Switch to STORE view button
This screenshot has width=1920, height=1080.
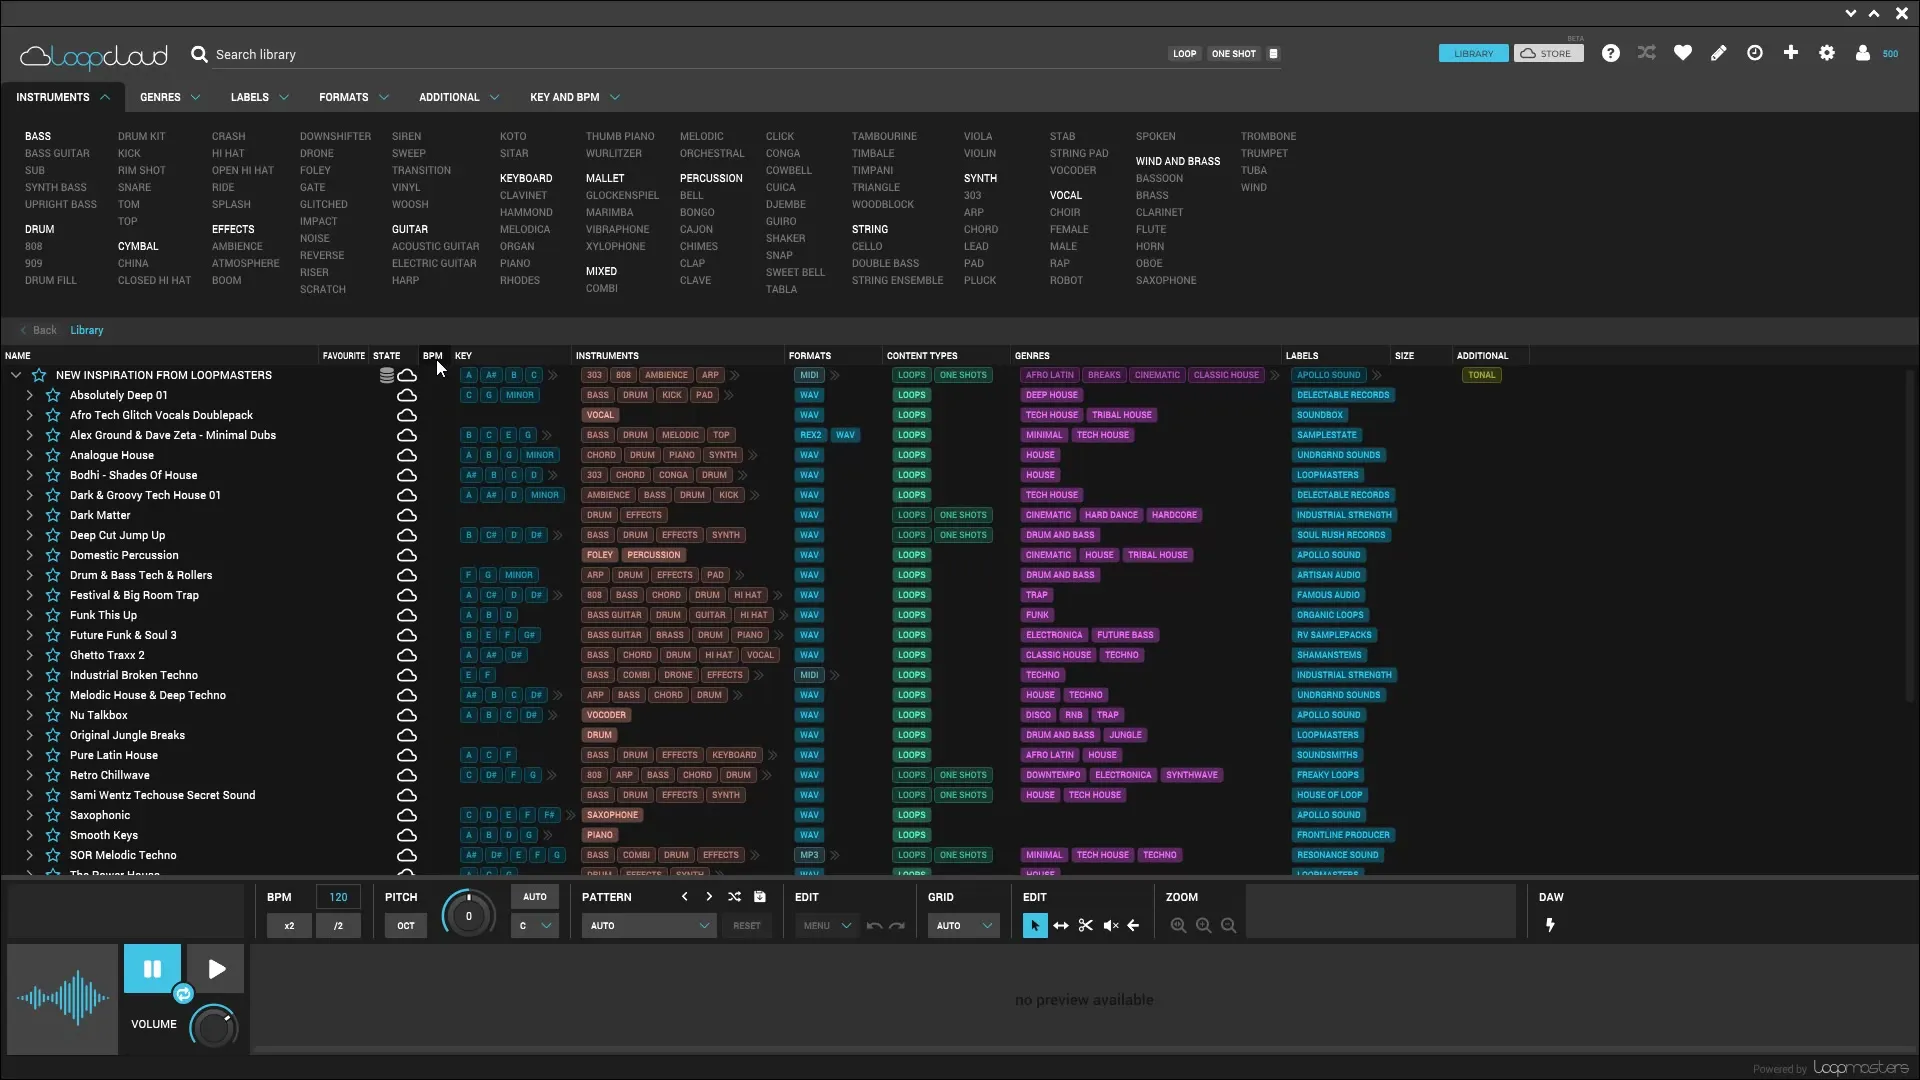click(x=1548, y=54)
